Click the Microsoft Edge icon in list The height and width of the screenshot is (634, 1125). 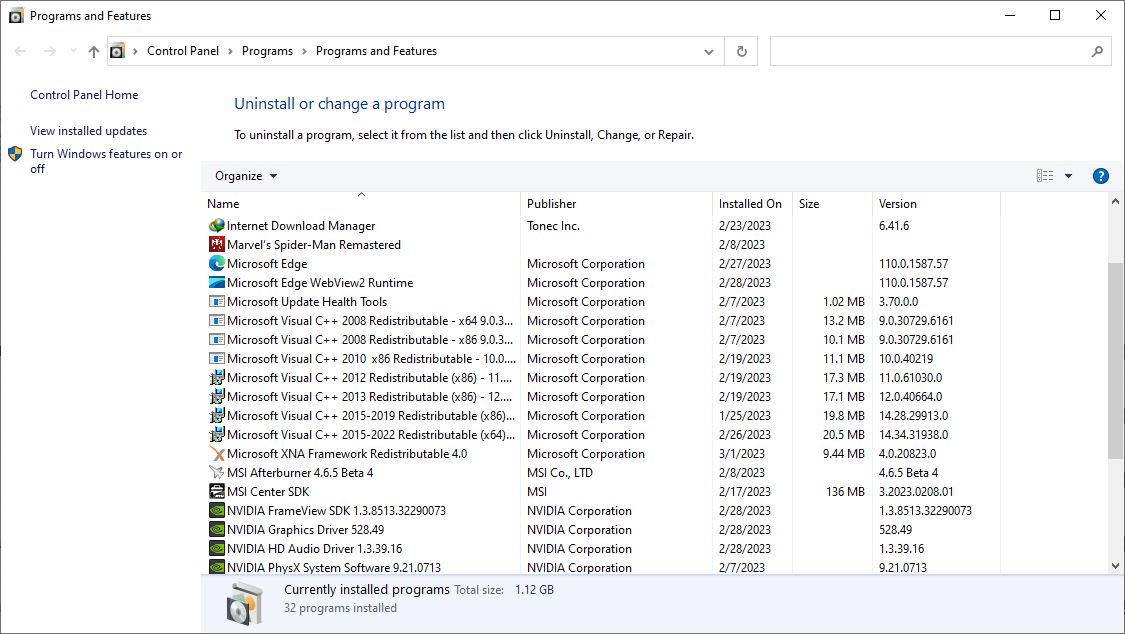(216, 264)
